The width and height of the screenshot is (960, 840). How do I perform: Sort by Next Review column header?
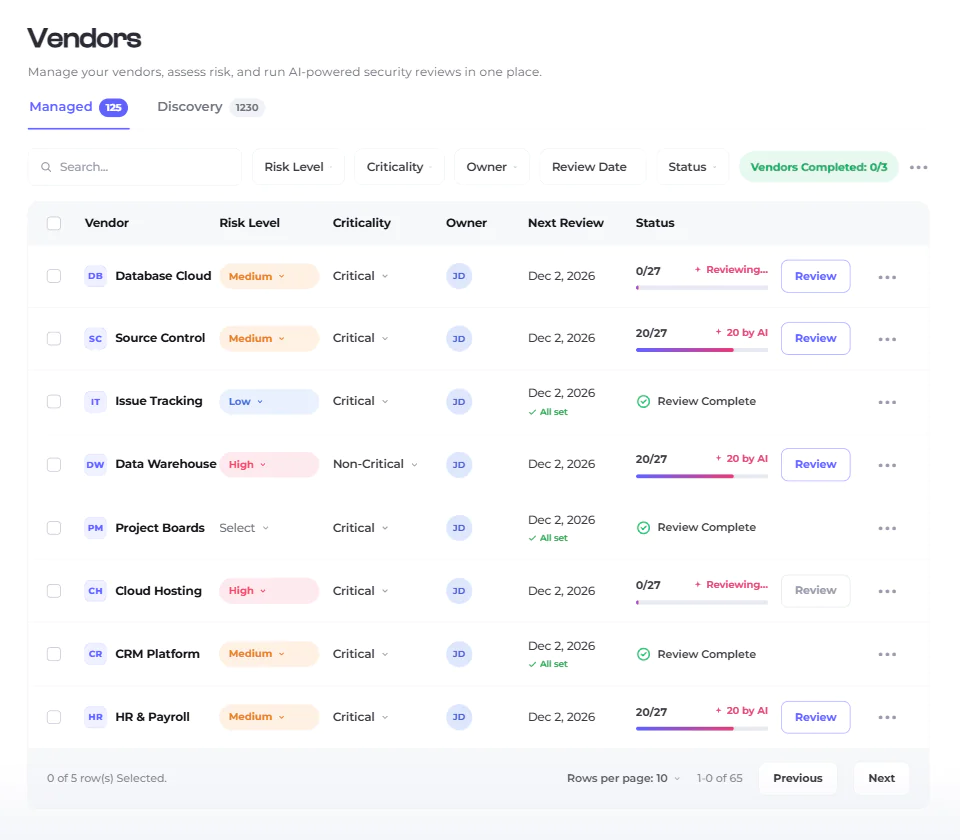[x=566, y=223]
